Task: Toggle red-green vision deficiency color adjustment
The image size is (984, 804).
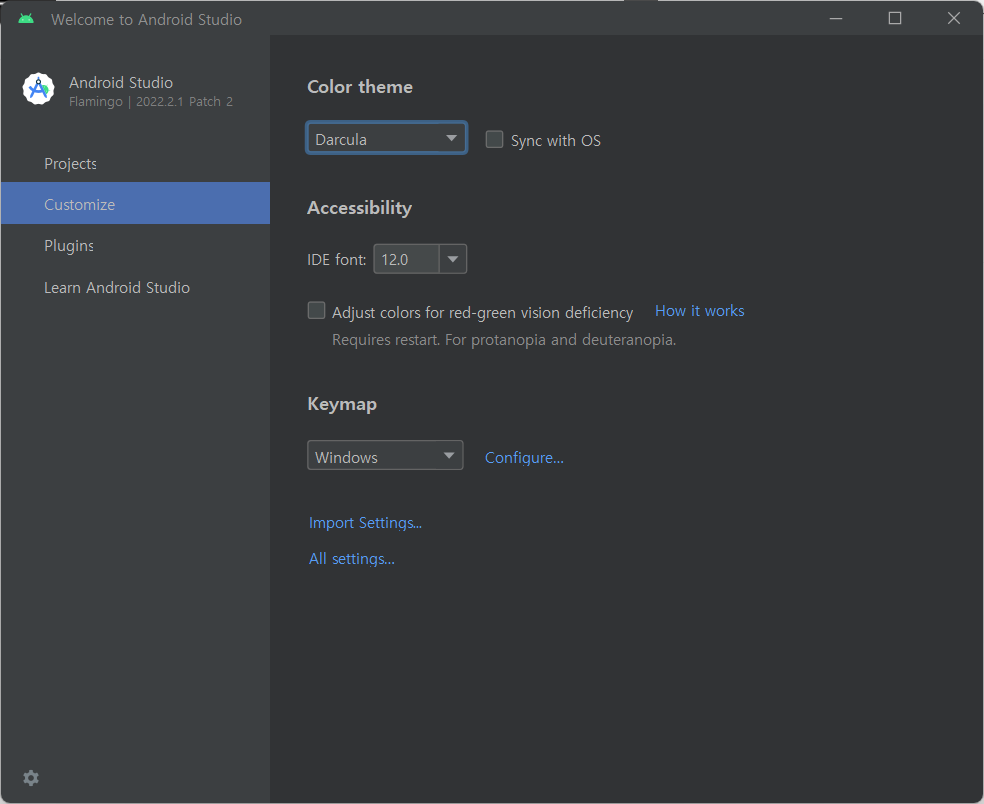Action: [x=316, y=311]
